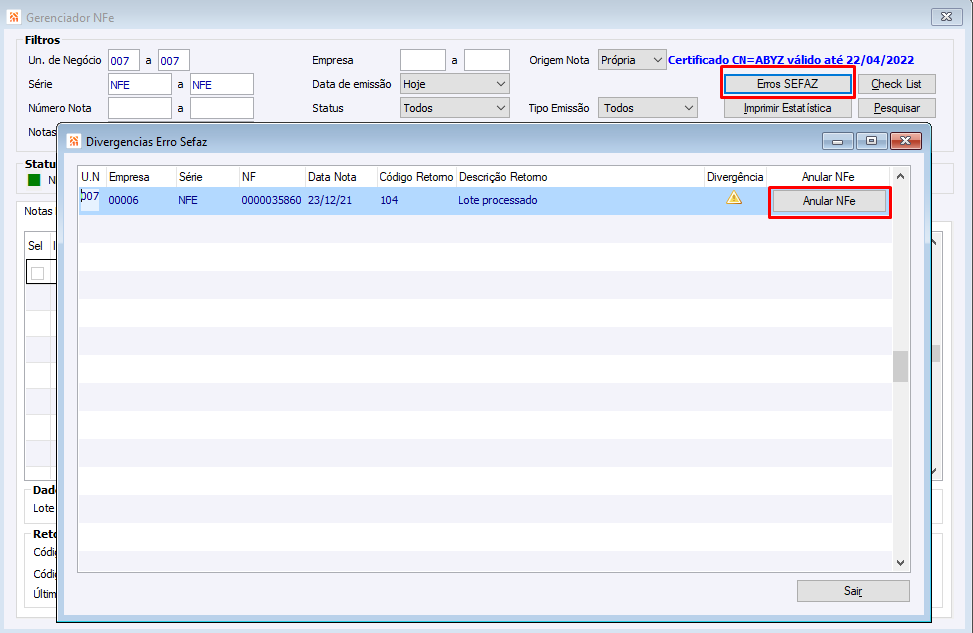Click scroll up arrow in divergences grid
The image size is (973, 633).
(900, 176)
